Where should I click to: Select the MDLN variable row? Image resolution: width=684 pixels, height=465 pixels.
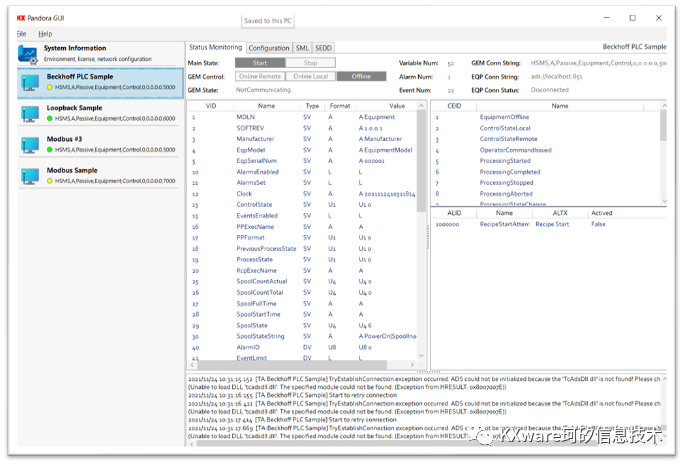coord(303,117)
